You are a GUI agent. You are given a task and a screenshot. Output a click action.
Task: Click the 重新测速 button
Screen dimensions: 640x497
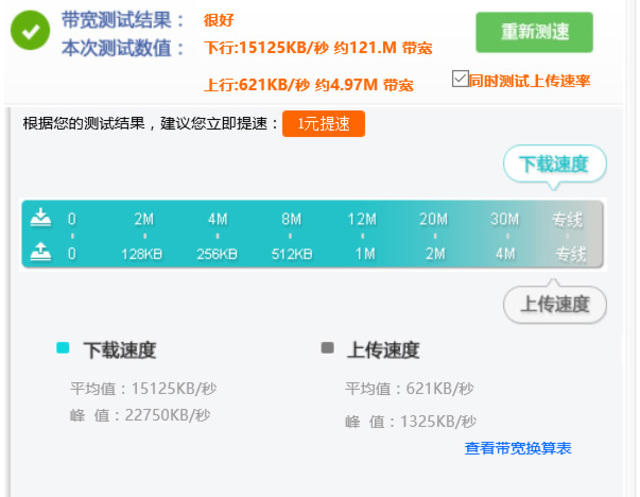tap(534, 32)
